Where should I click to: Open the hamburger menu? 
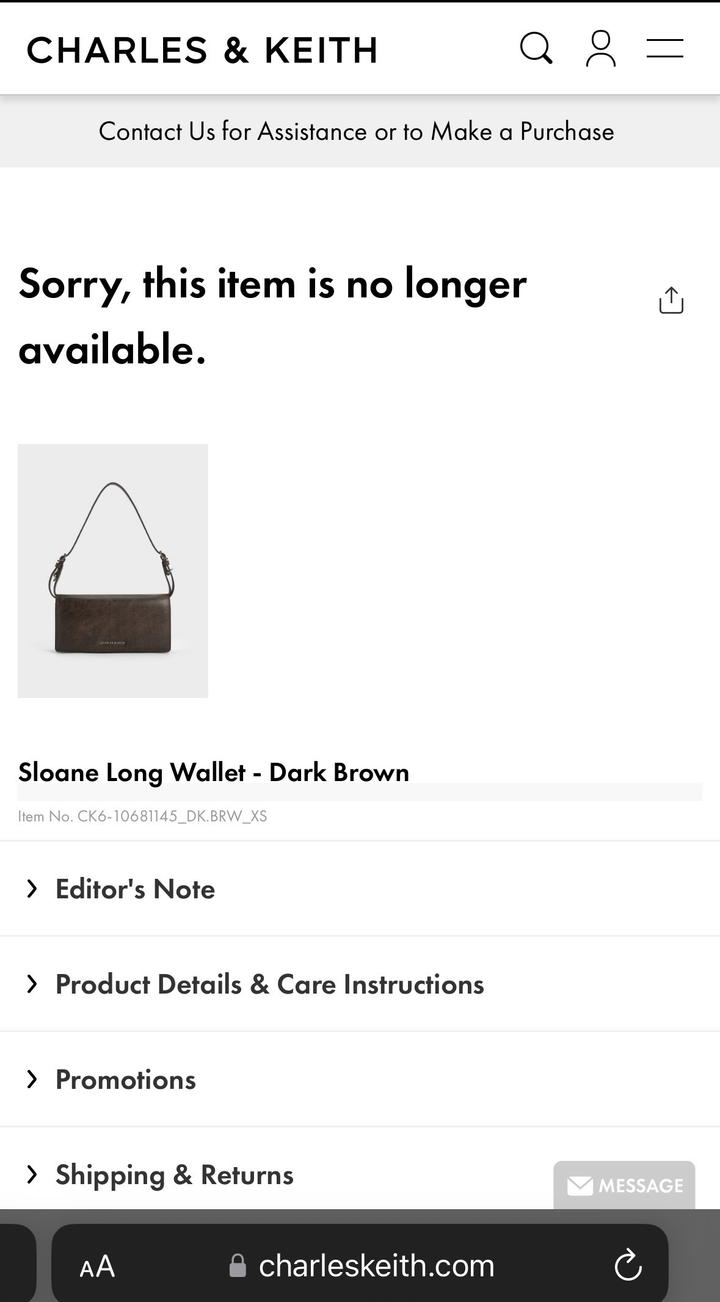[x=665, y=48]
